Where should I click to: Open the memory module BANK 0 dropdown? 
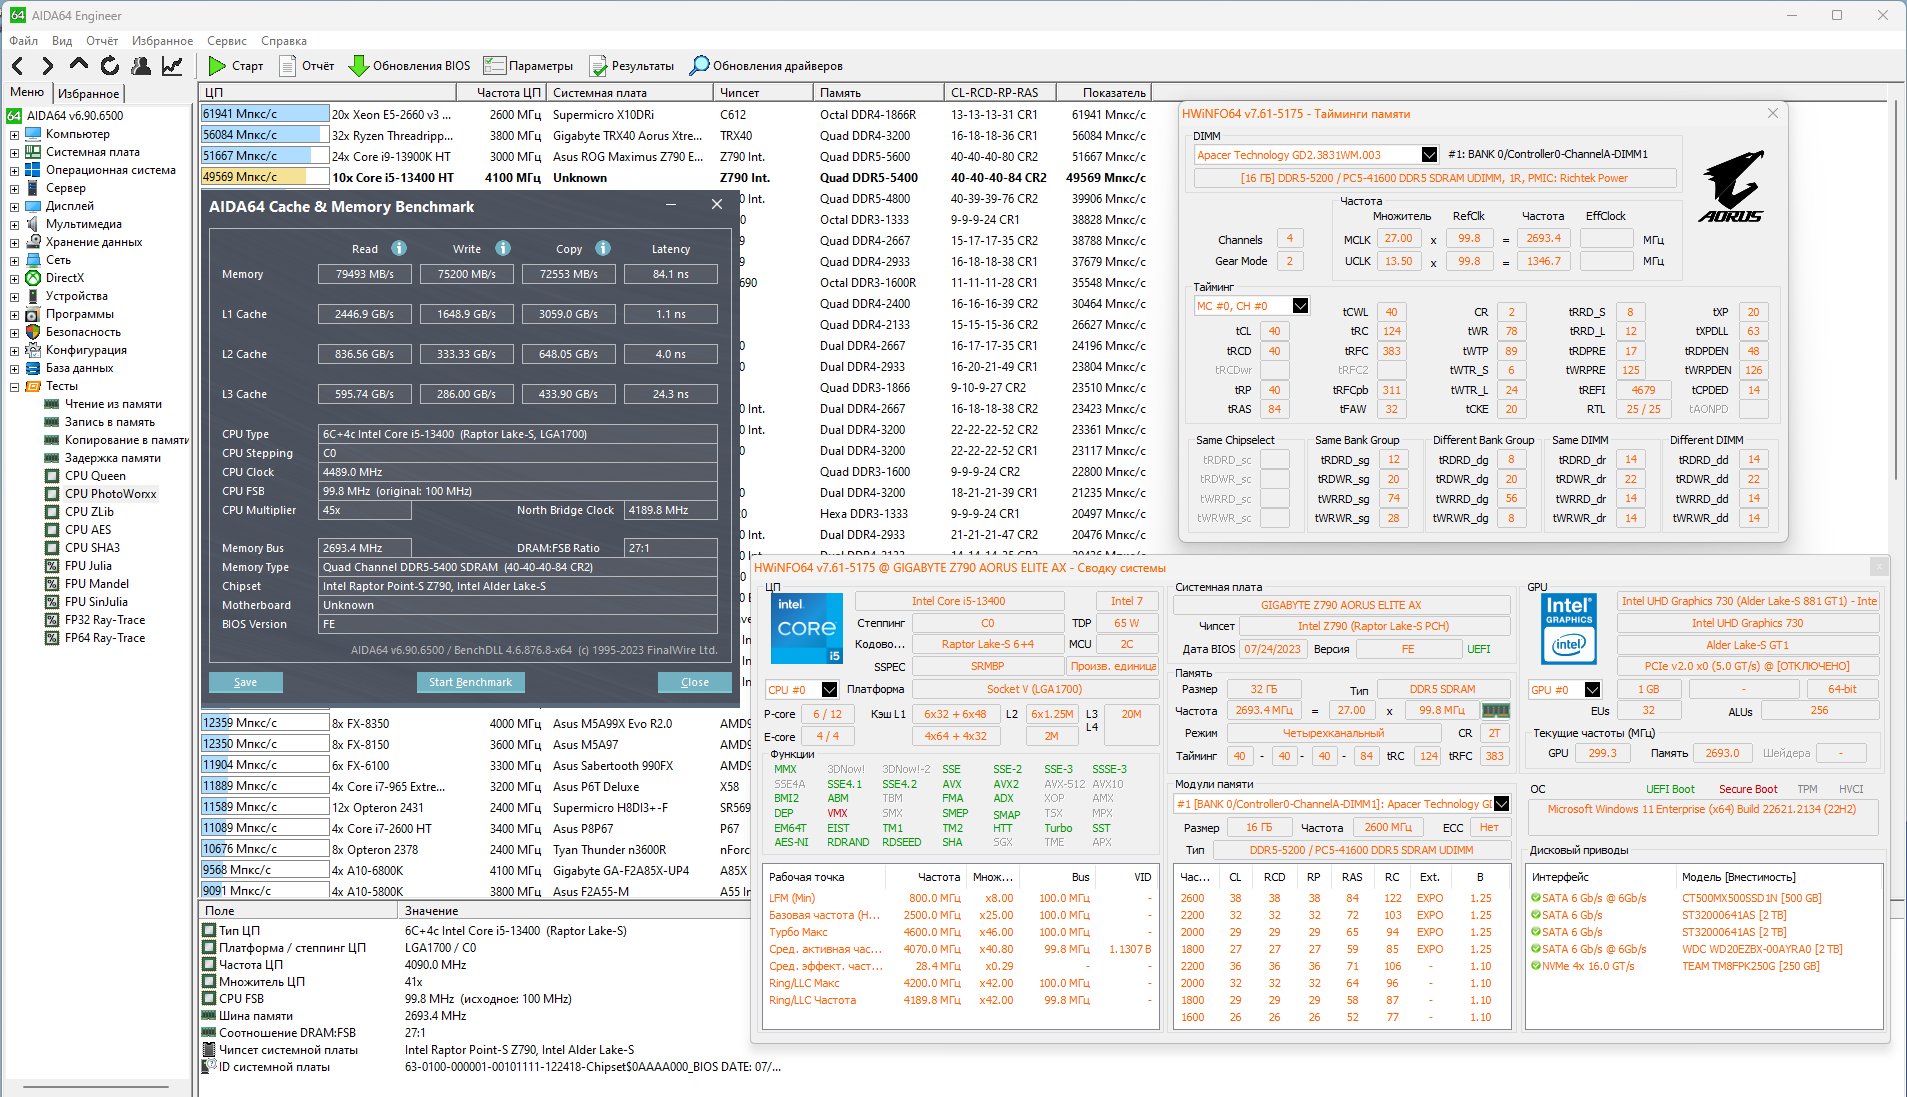1501,804
